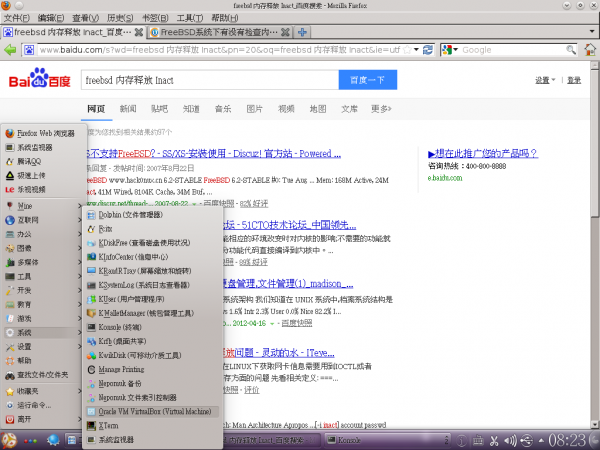This screenshot has width=600, height=450.
Task: Expand the 互联网 category
Action: click(x=44, y=220)
